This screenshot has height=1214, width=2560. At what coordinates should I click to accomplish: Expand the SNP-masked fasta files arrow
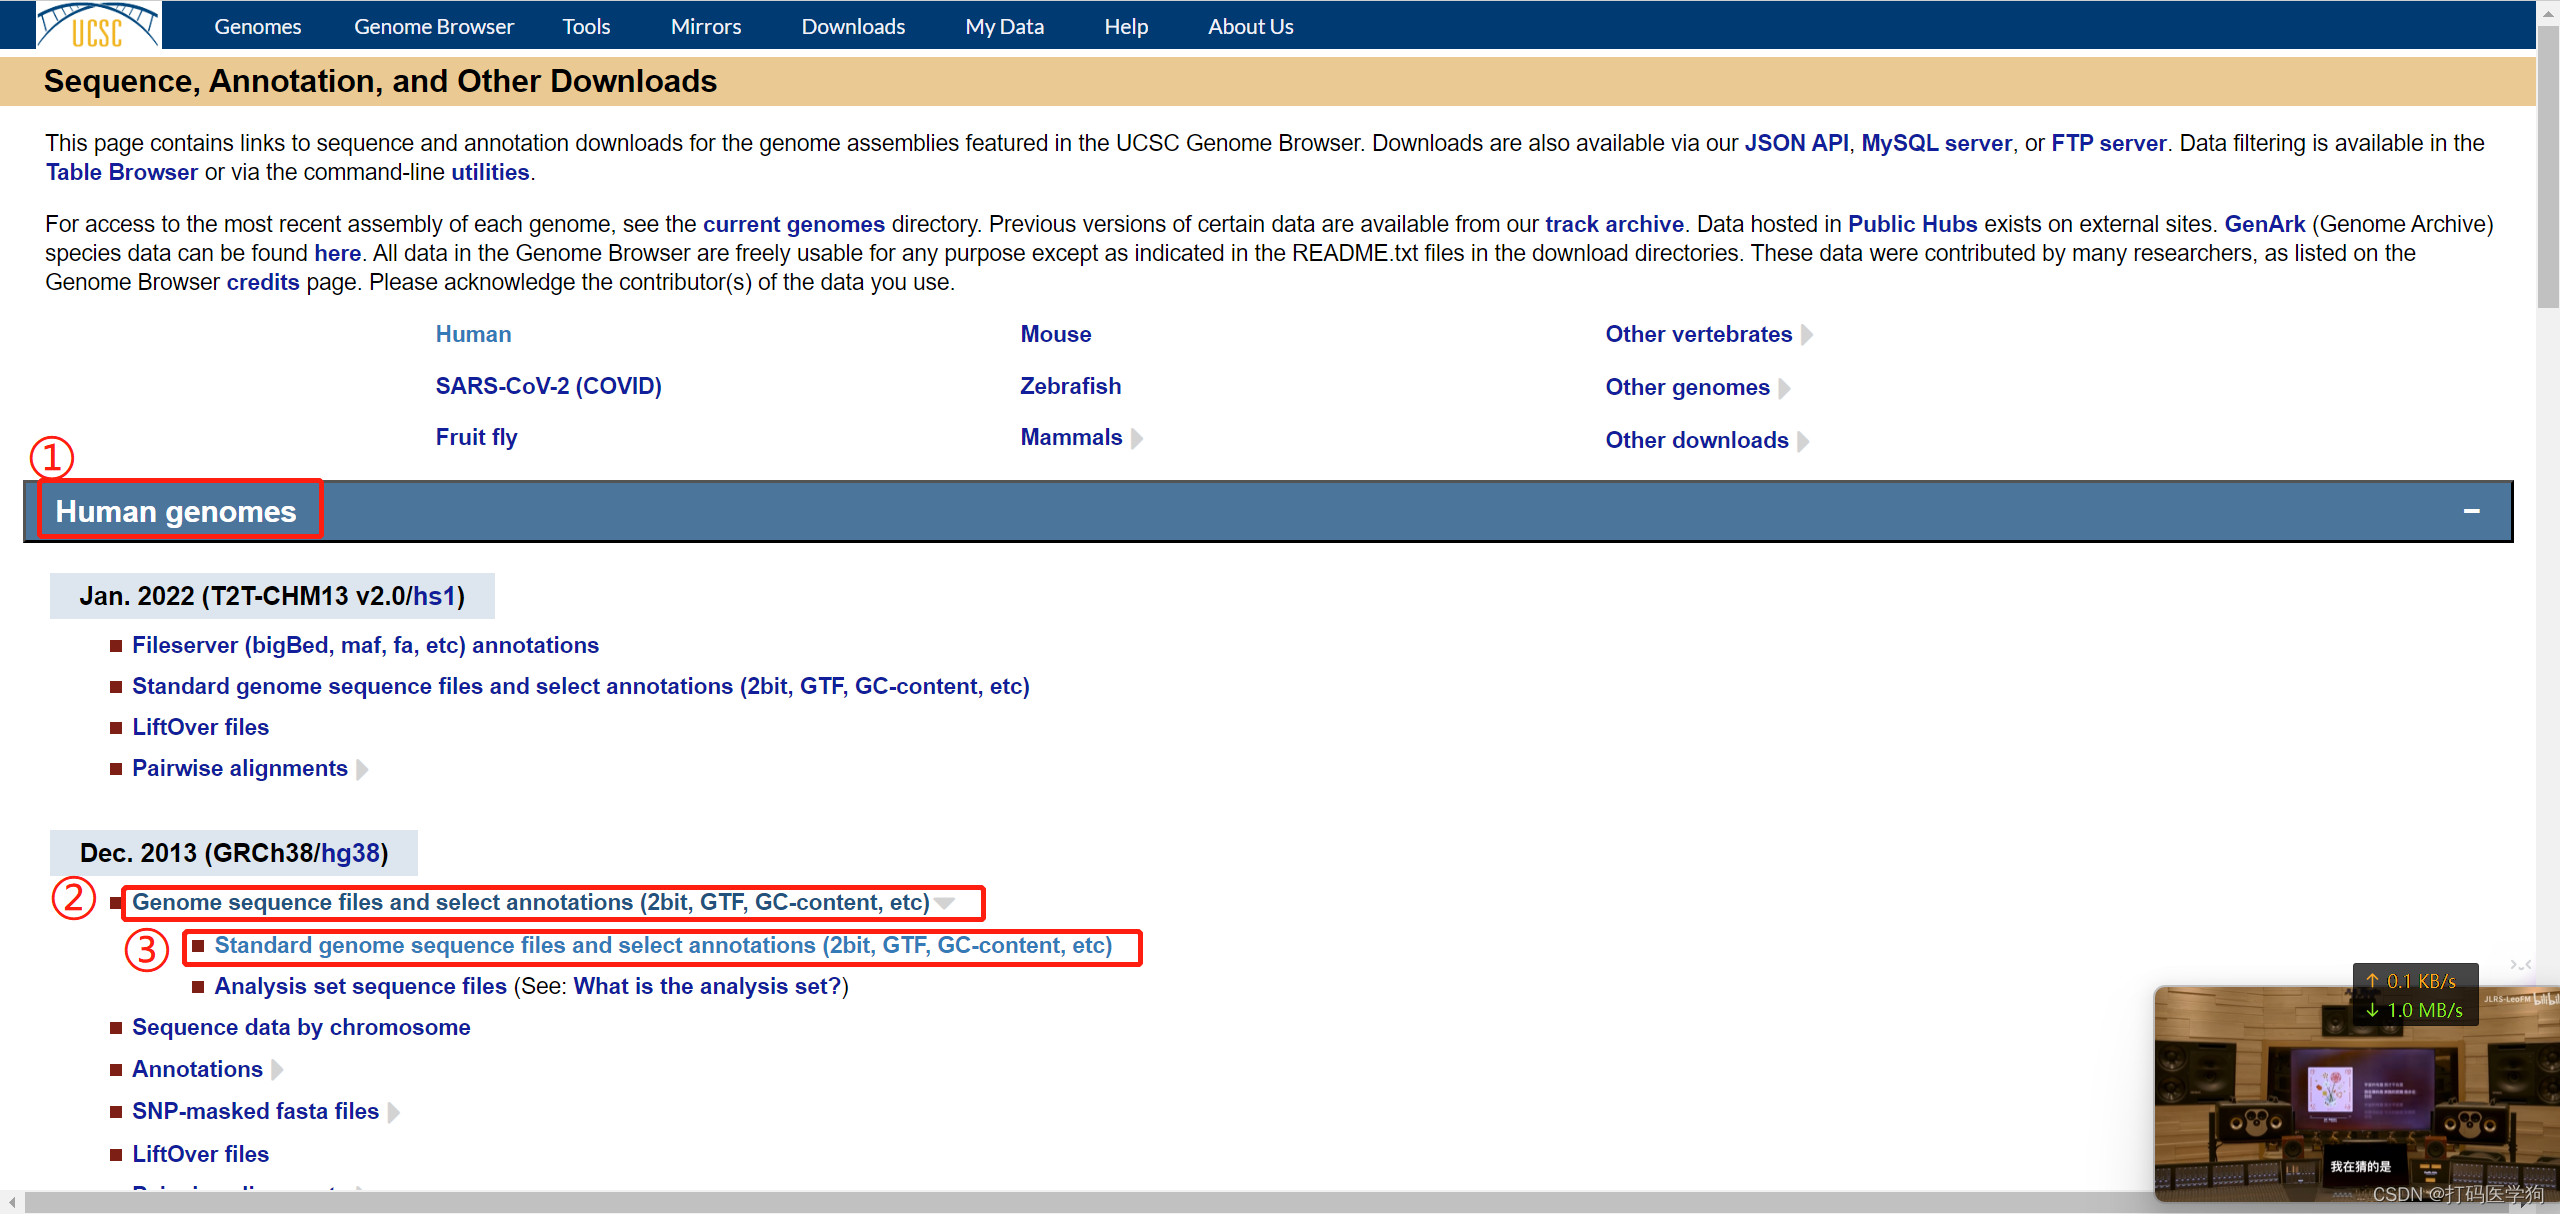pyautogui.click(x=394, y=1112)
